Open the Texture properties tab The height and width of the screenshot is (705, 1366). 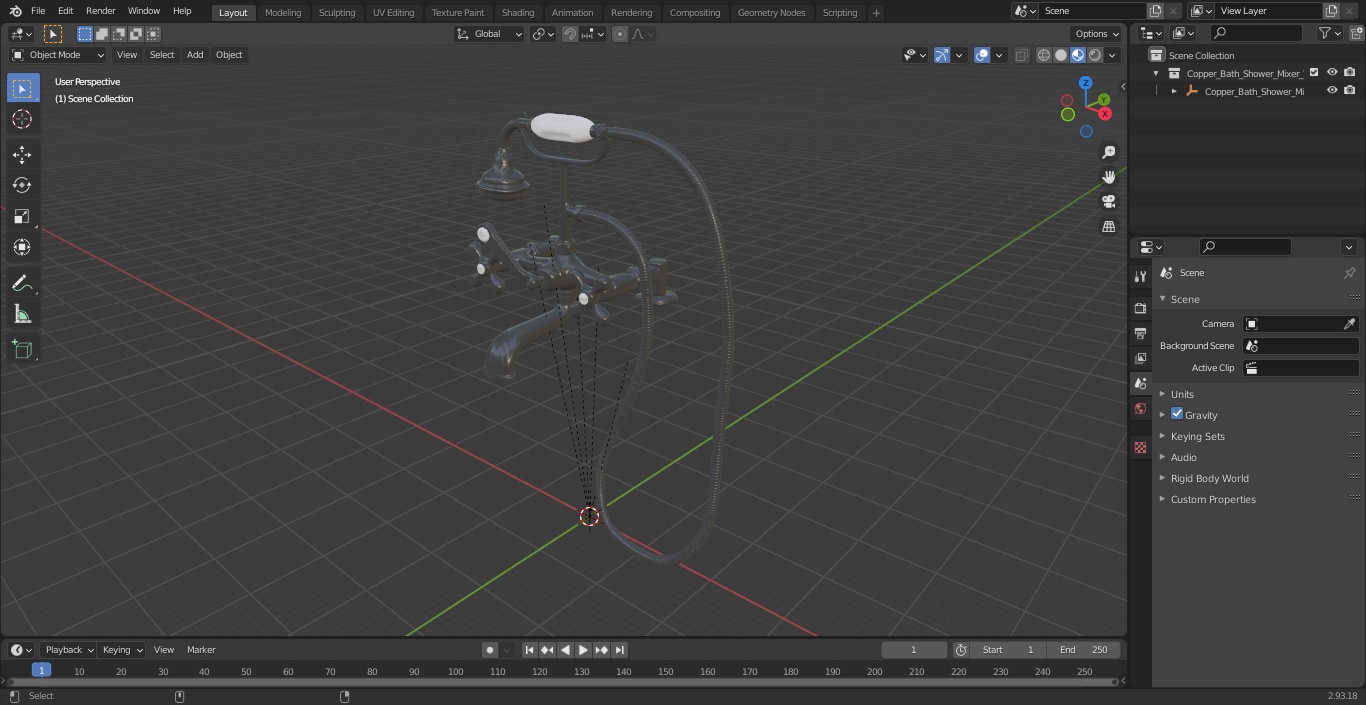coord(1140,447)
